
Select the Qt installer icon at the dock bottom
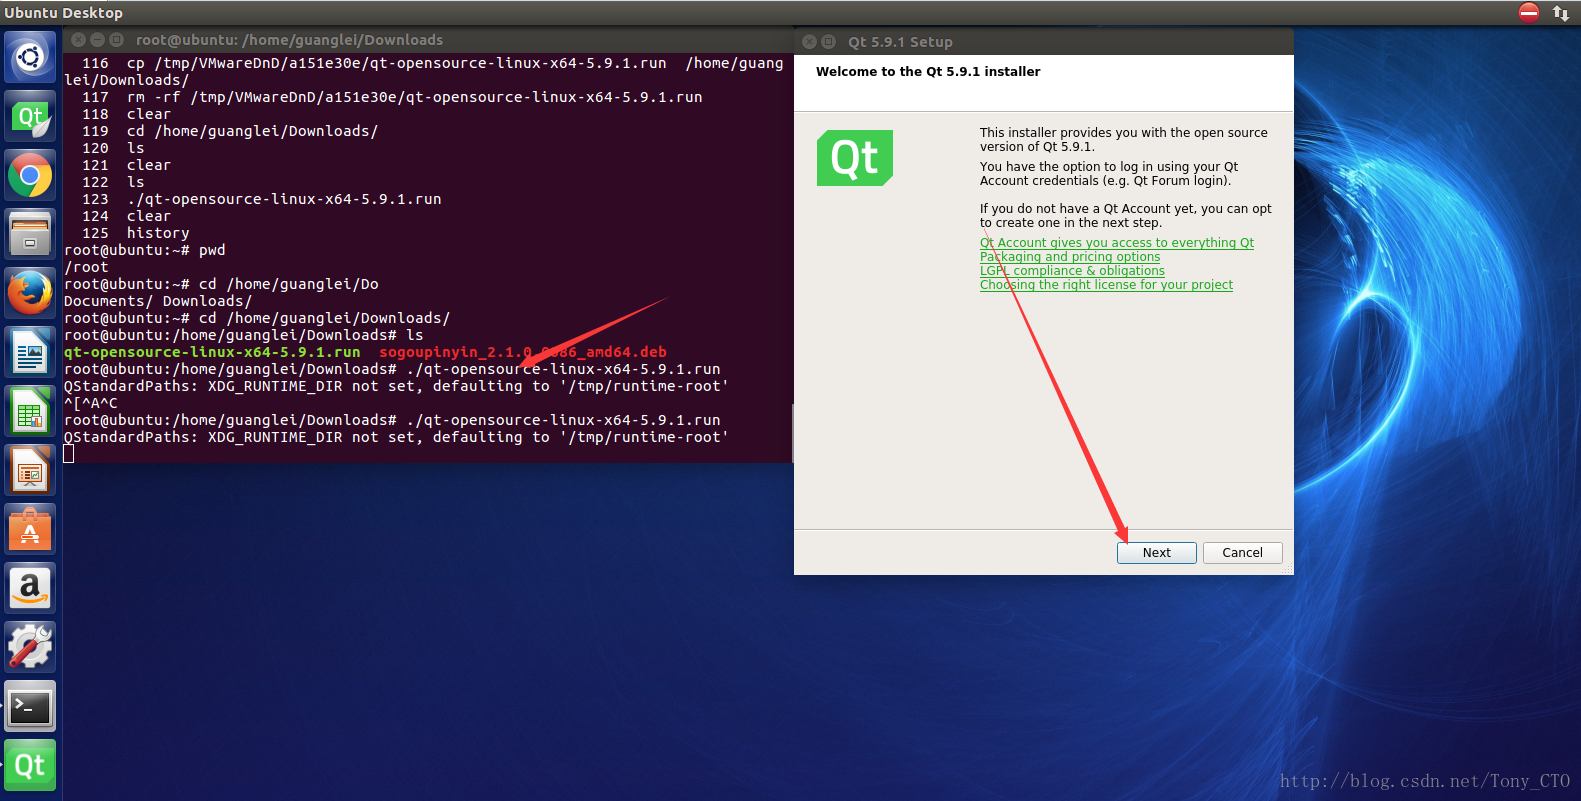[x=30, y=766]
